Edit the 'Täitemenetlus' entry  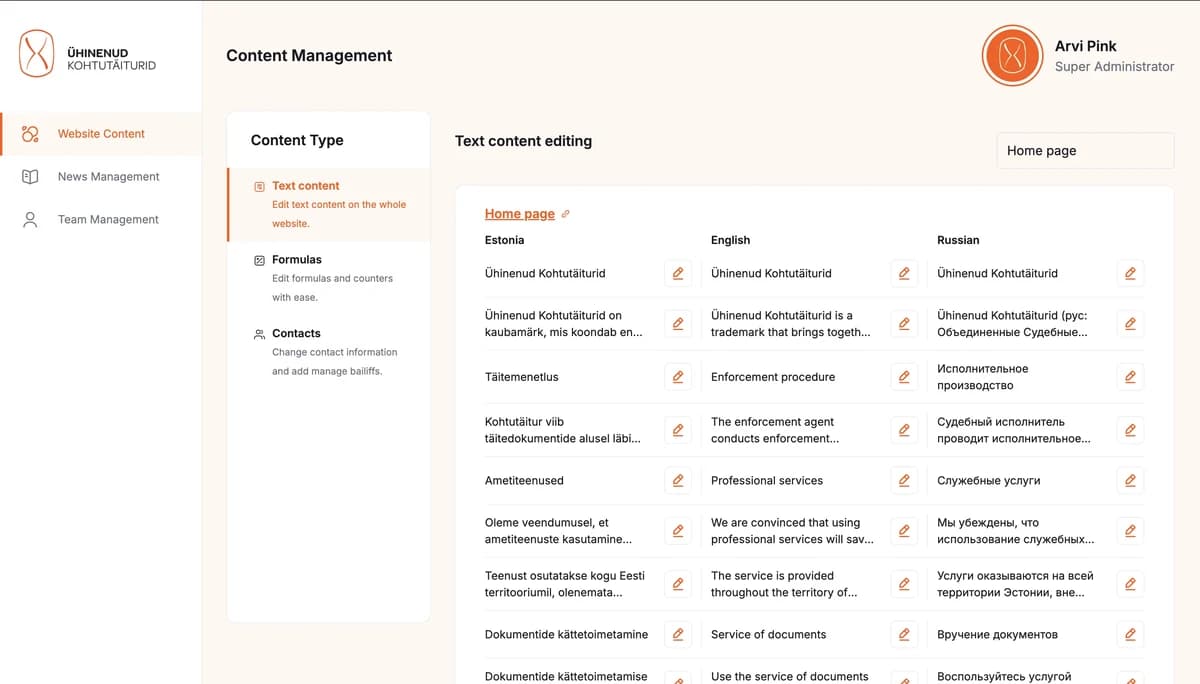(x=678, y=377)
